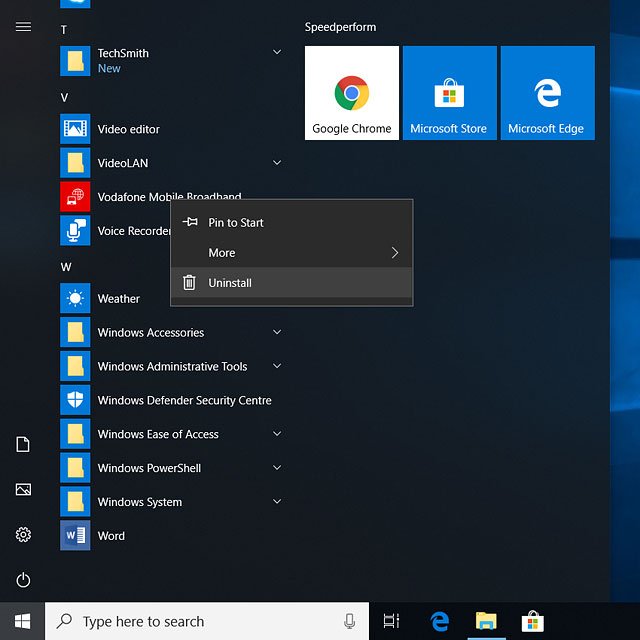
Task: Open Microsoft Store from the taskbar
Action: click(x=533, y=621)
